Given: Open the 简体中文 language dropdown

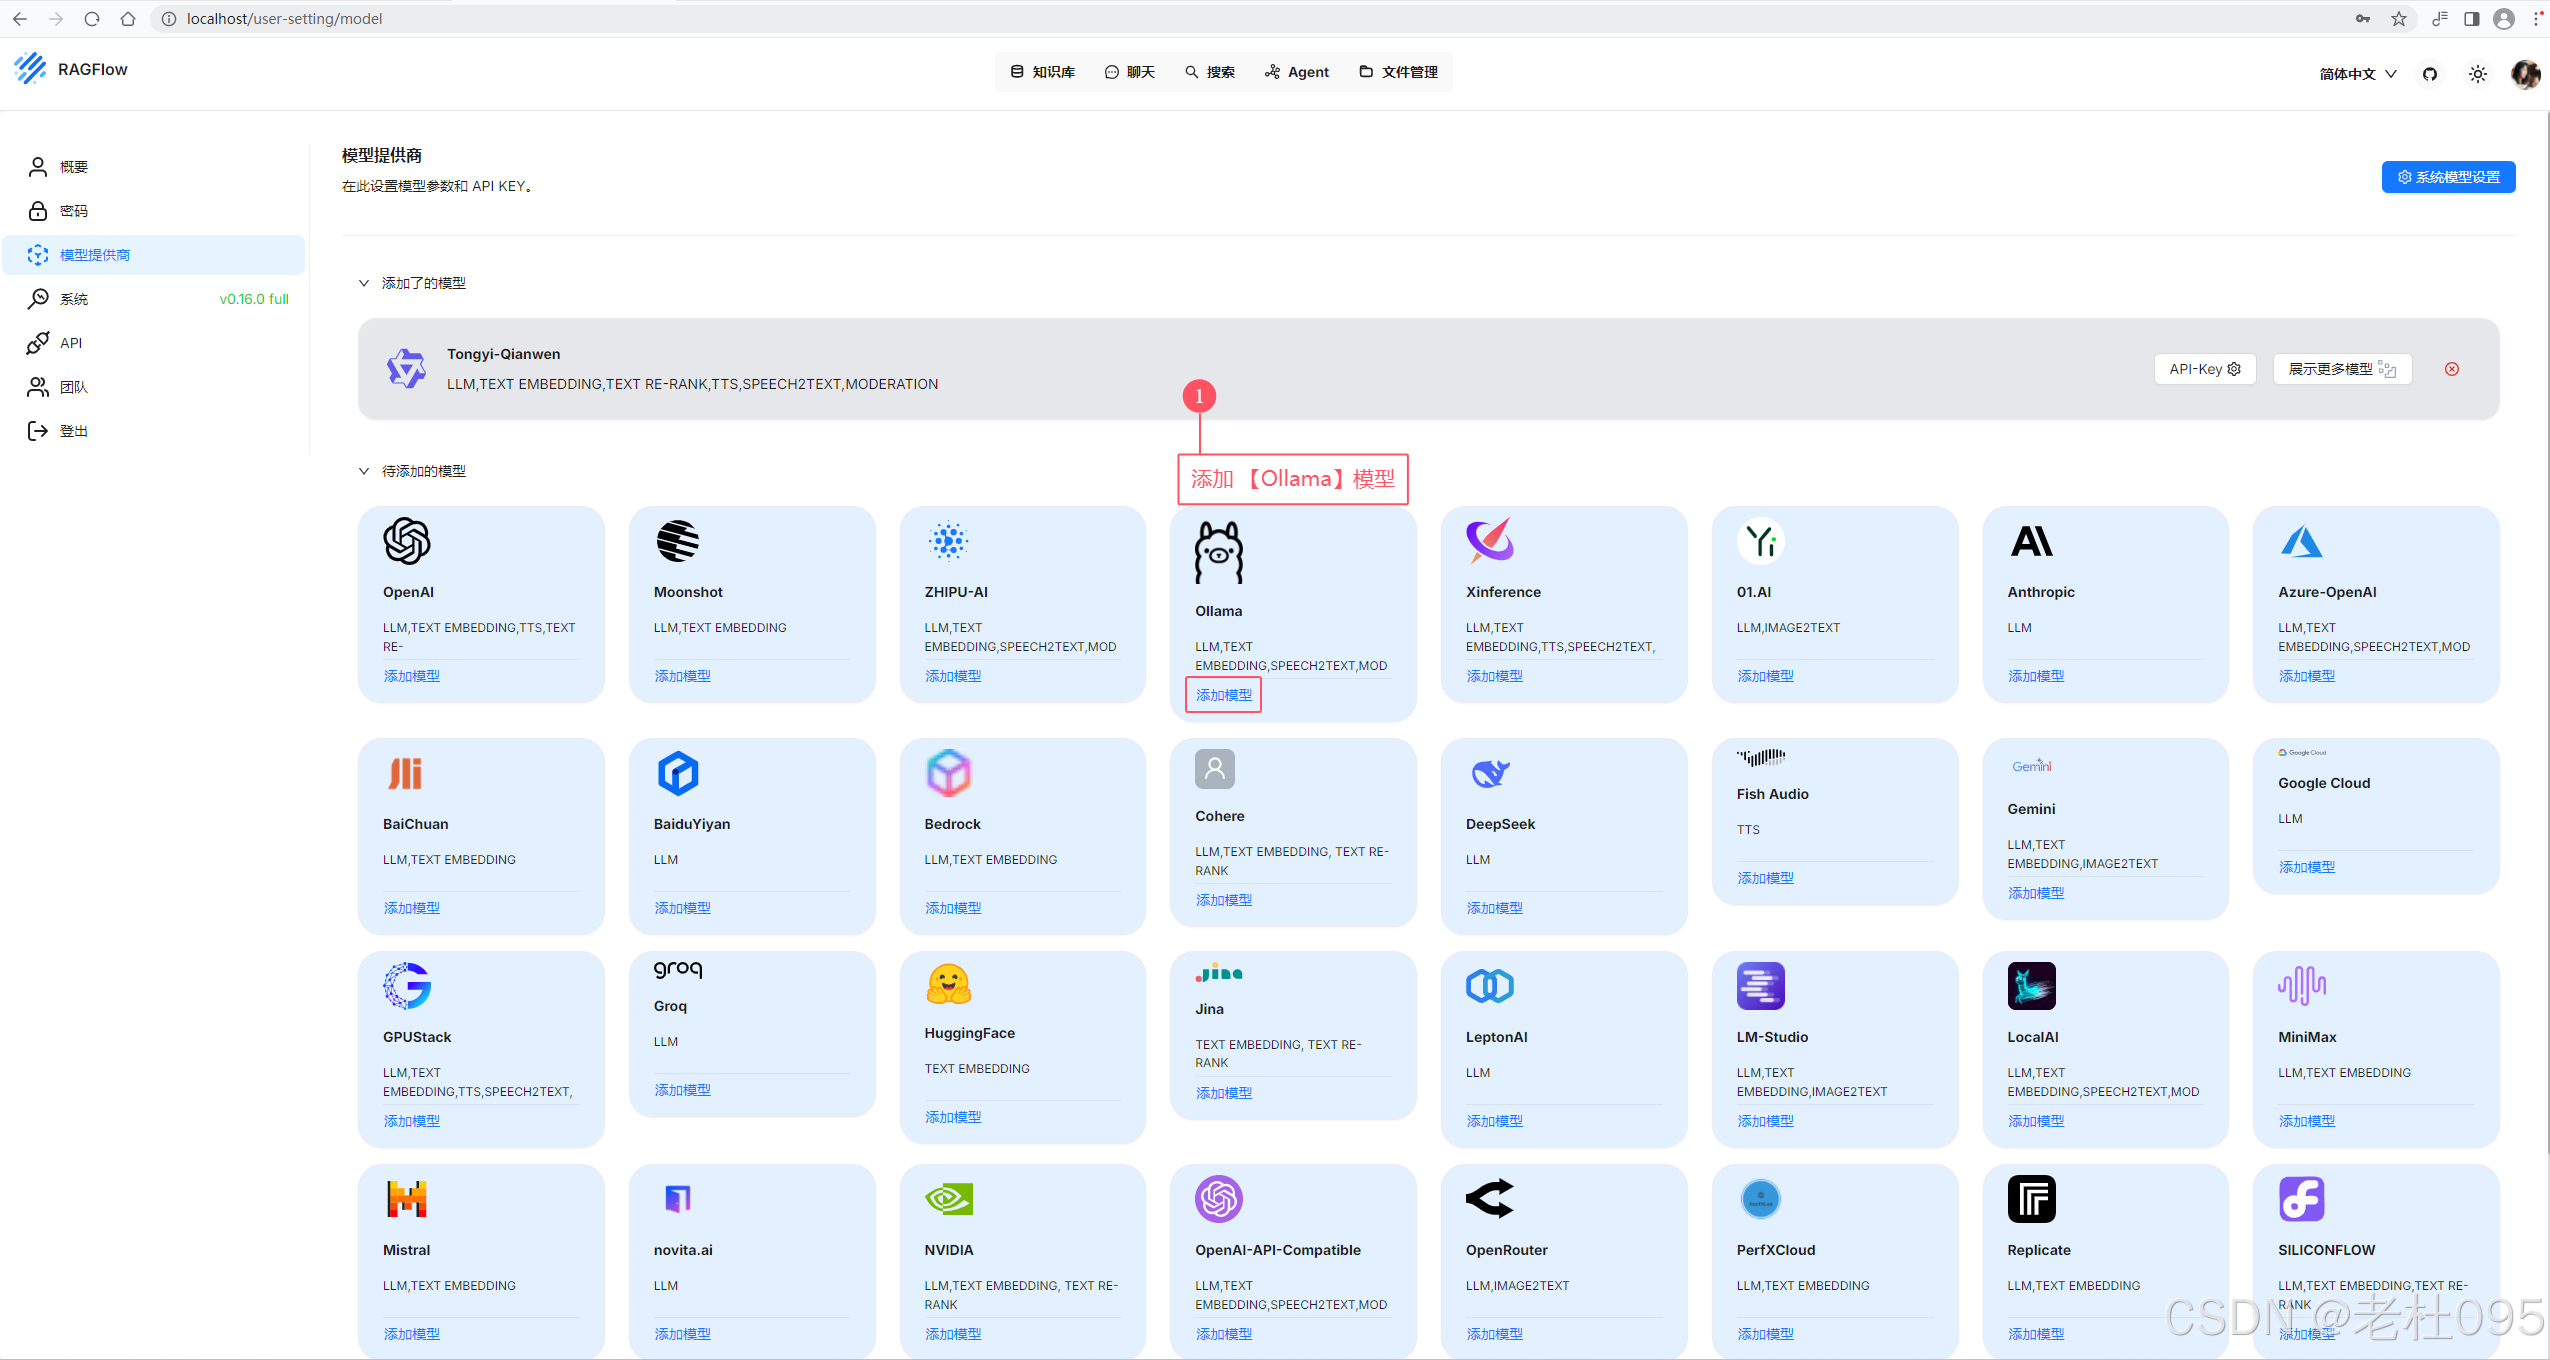Looking at the screenshot, I should click(2357, 74).
